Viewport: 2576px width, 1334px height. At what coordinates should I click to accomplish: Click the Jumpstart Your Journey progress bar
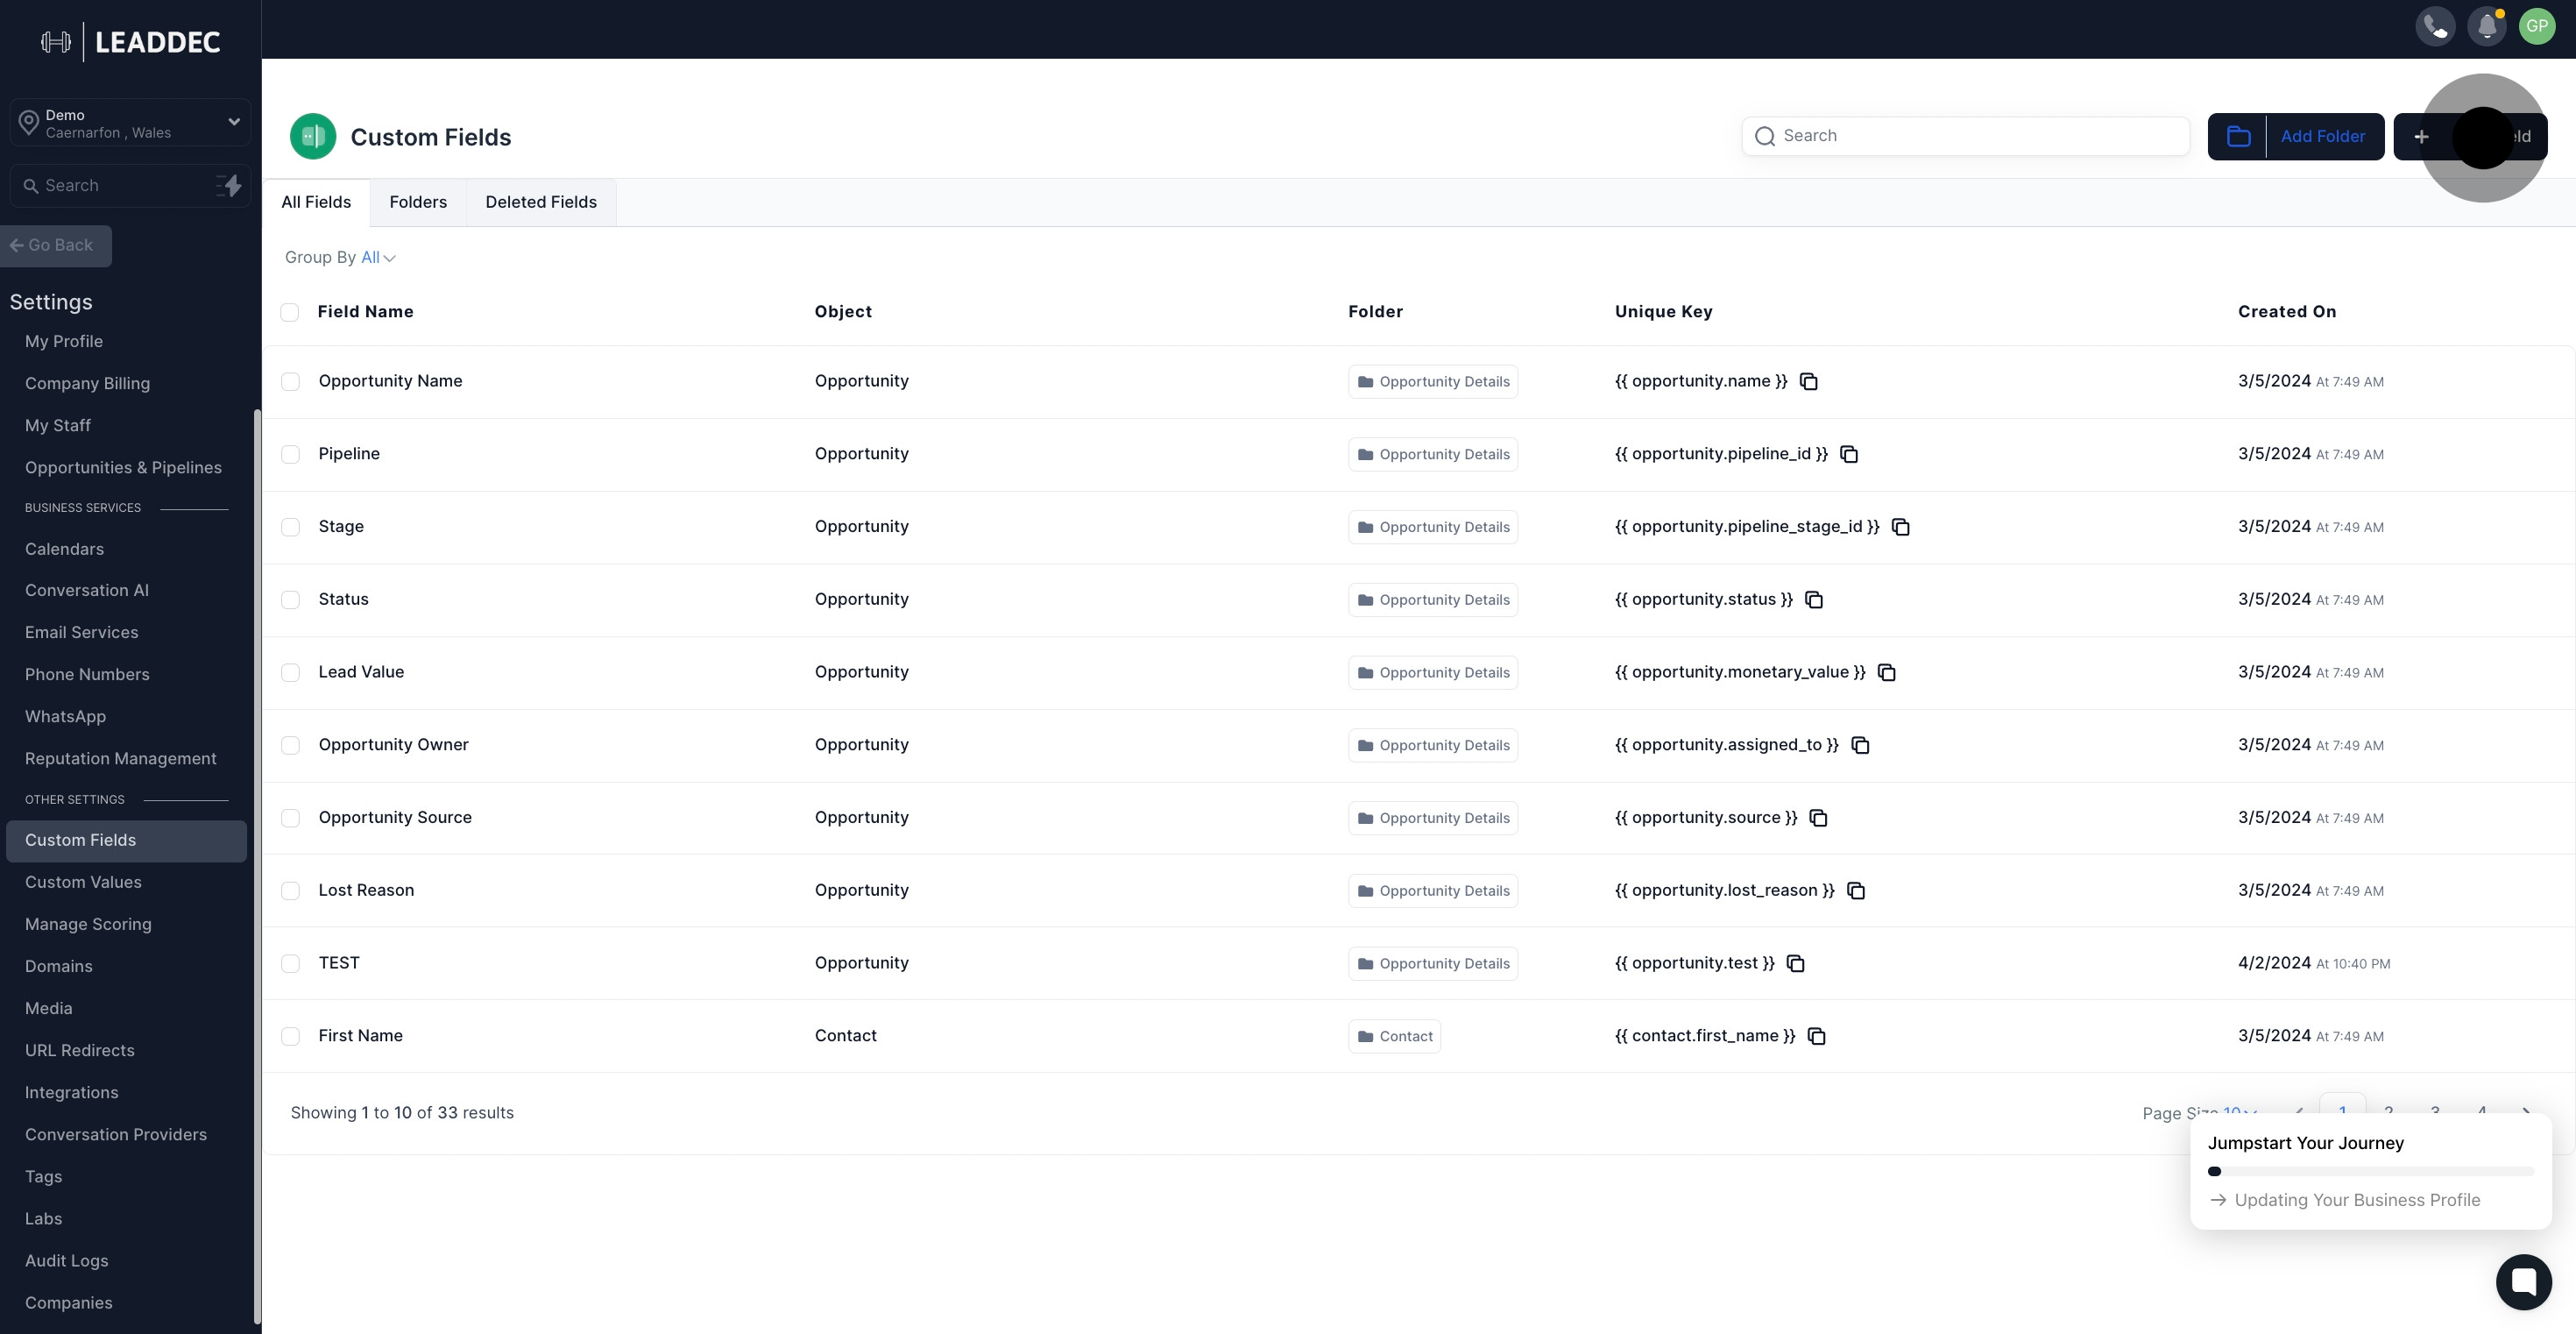tap(2371, 1171)
